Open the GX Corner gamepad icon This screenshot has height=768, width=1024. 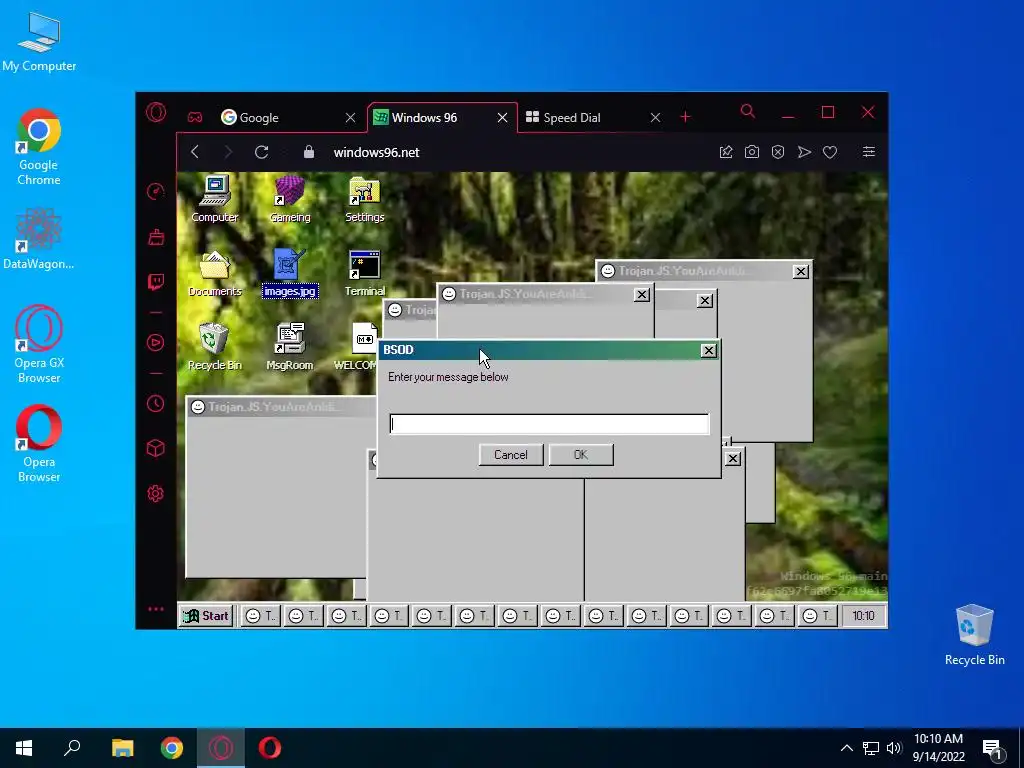pos(195,118)
